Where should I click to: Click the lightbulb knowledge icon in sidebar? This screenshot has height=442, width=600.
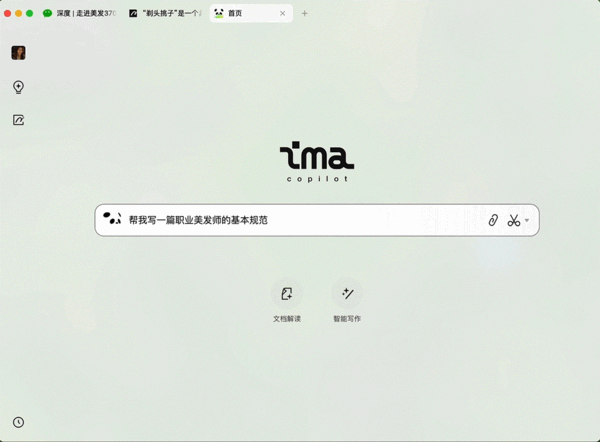pos(18,87)
